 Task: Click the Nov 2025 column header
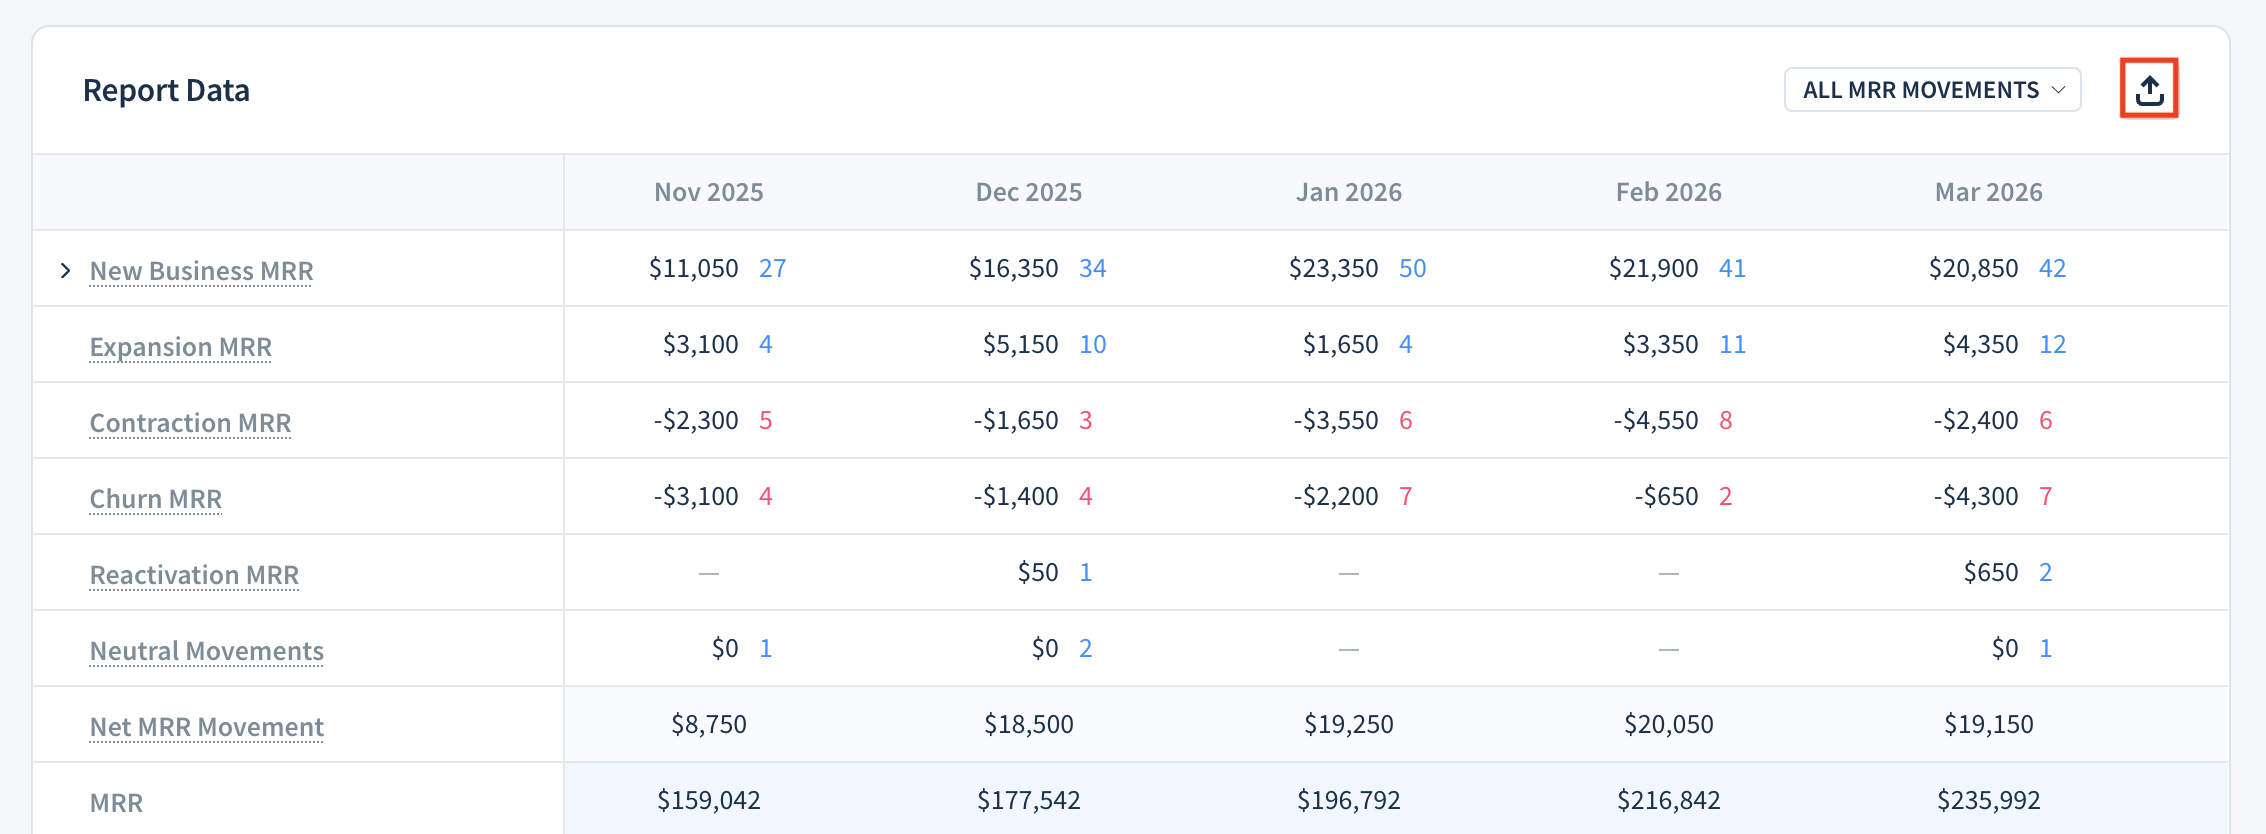pos(709,192)
